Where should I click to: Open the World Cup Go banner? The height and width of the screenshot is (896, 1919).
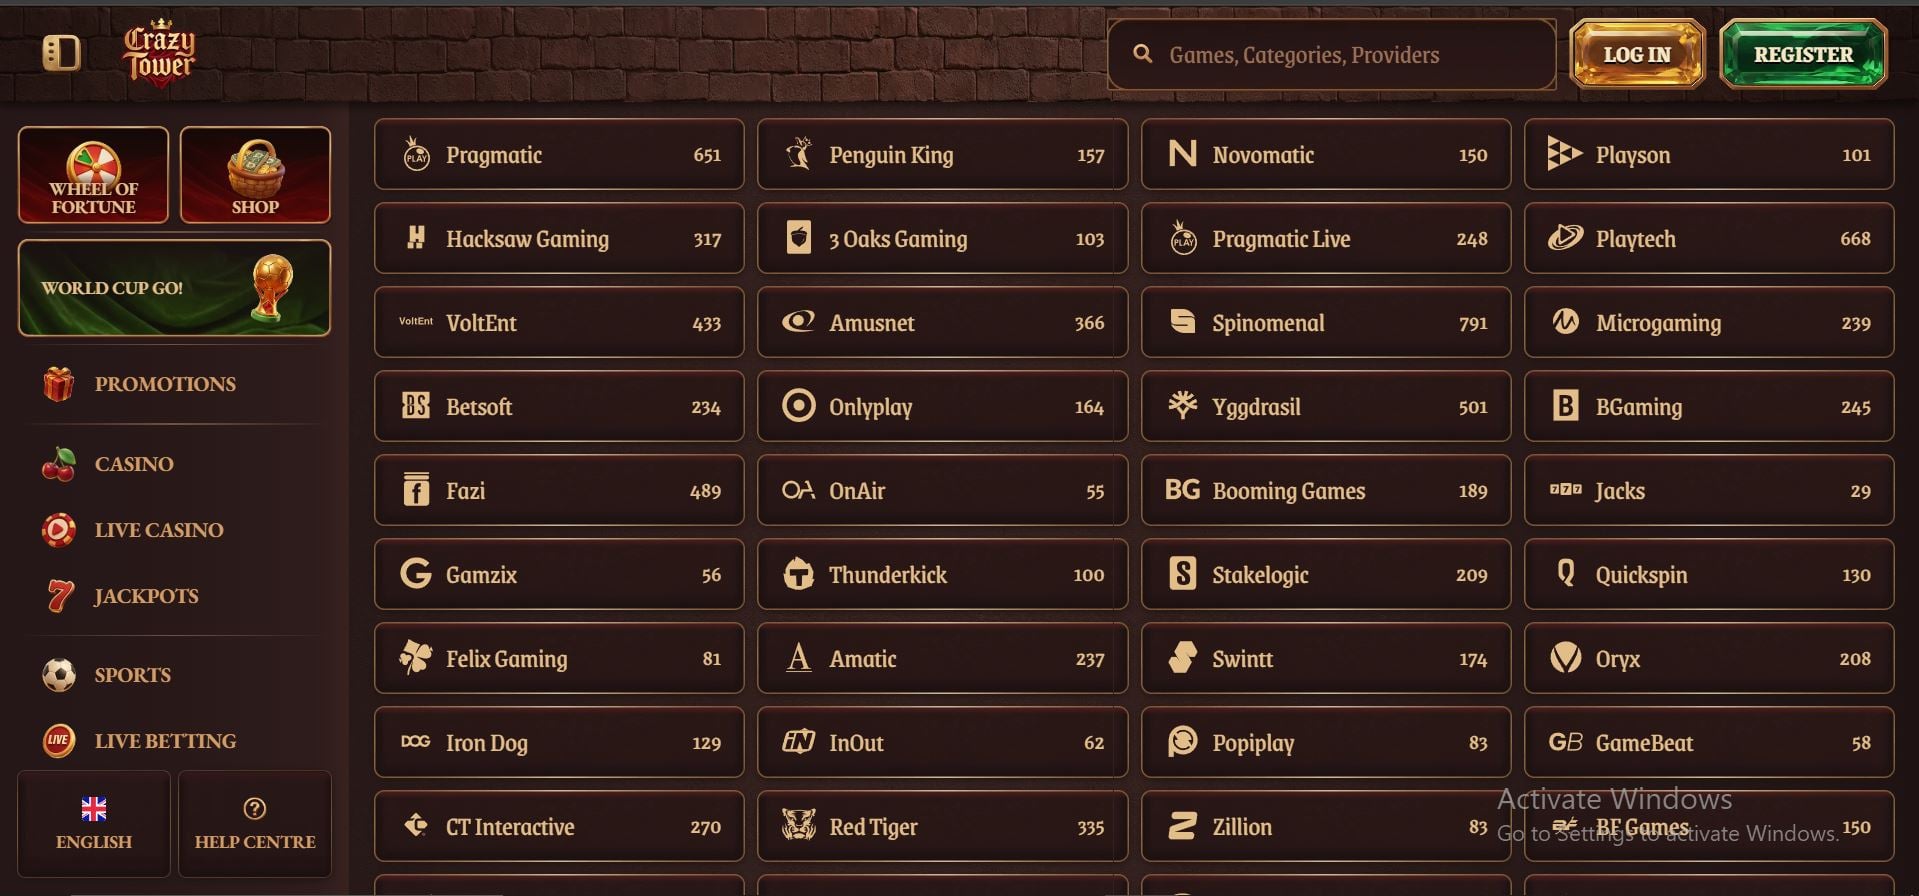pyautogui.click(x=174, y=288)
